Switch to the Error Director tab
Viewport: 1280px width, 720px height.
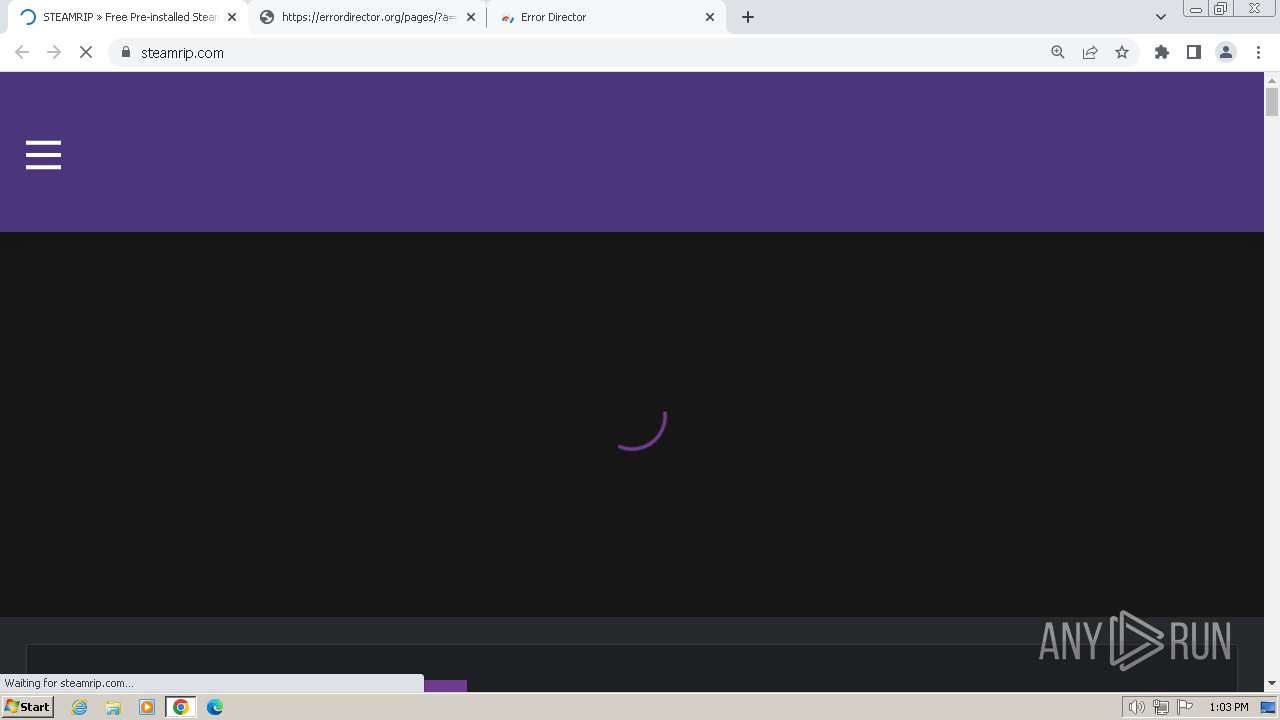tap(606, 17)
